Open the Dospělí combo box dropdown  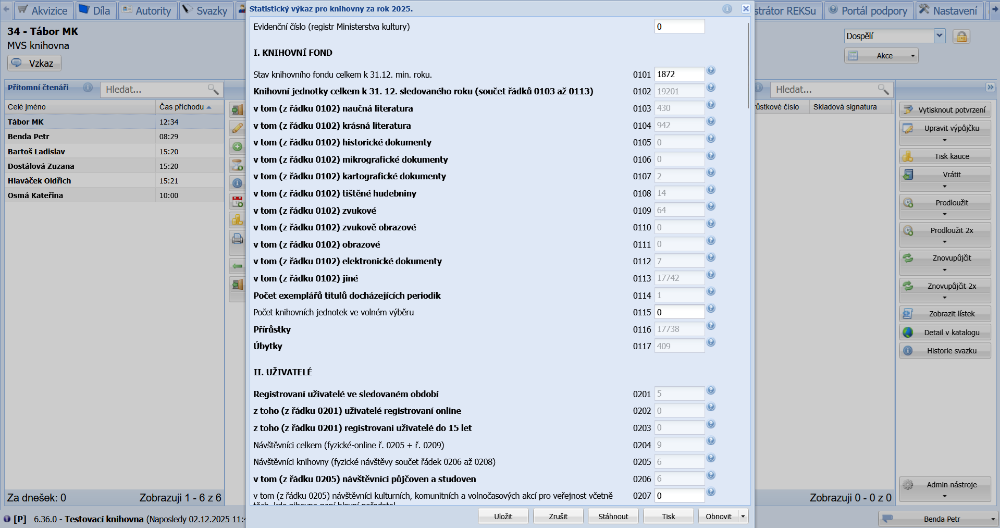click(939, 36)
